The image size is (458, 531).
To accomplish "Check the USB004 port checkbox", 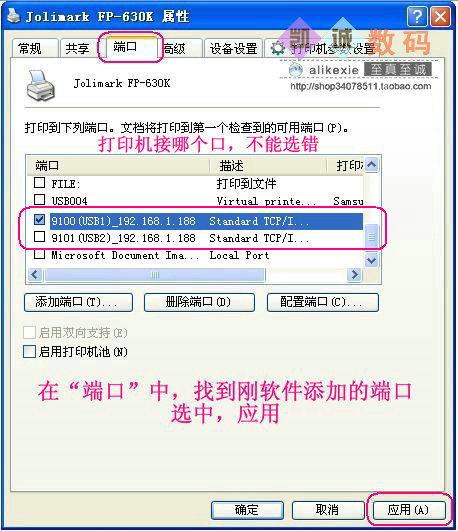I will [x=39, y=199].
